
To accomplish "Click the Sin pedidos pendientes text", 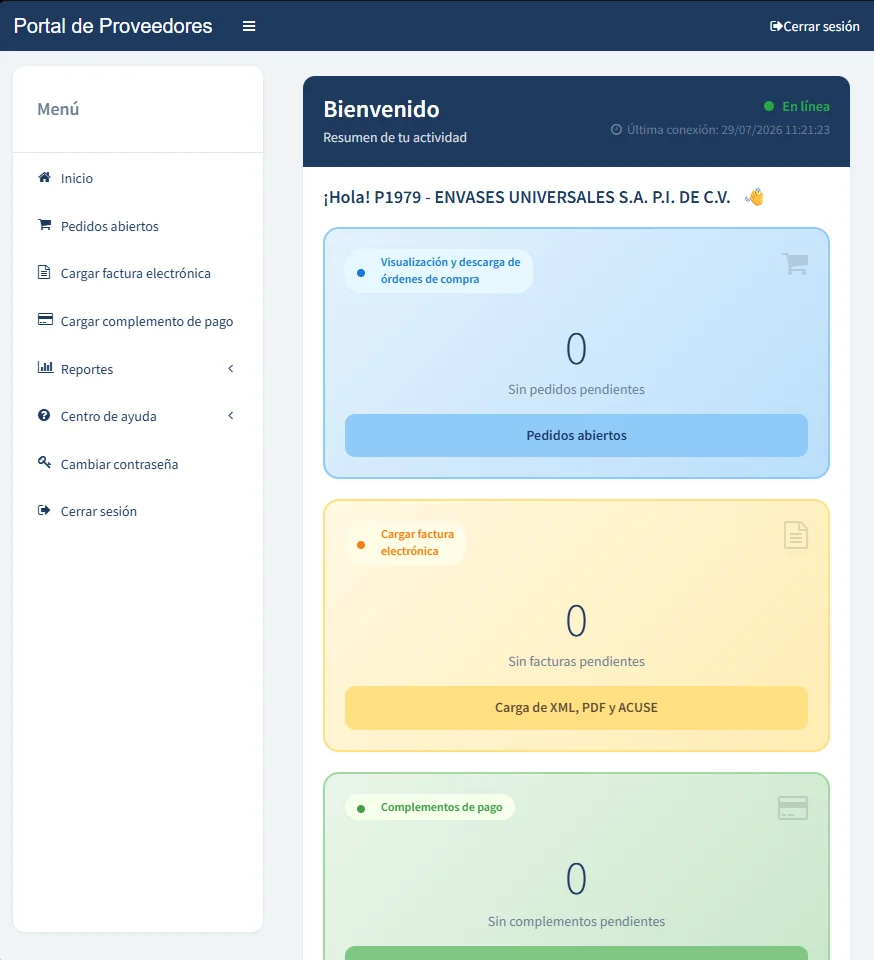I will 576,389.
